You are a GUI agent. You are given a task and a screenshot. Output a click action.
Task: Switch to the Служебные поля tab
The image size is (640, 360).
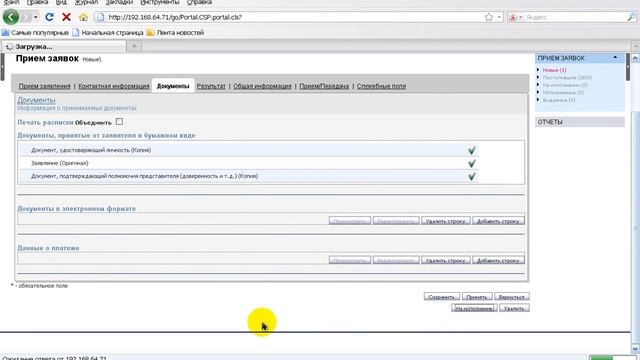coord(381,86)
